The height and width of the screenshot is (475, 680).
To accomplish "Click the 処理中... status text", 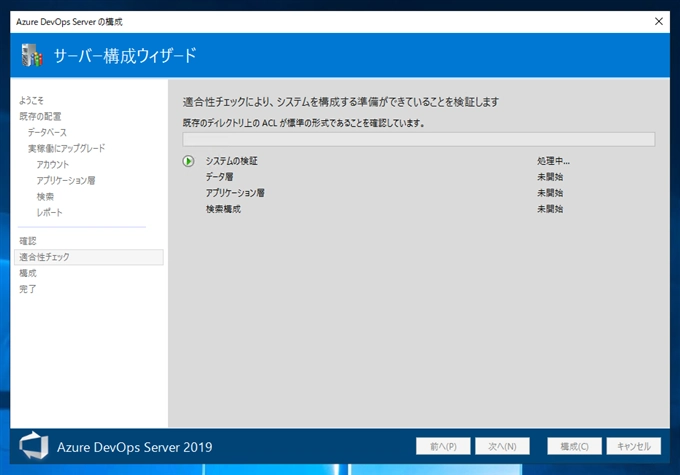I will click(553, 161).
